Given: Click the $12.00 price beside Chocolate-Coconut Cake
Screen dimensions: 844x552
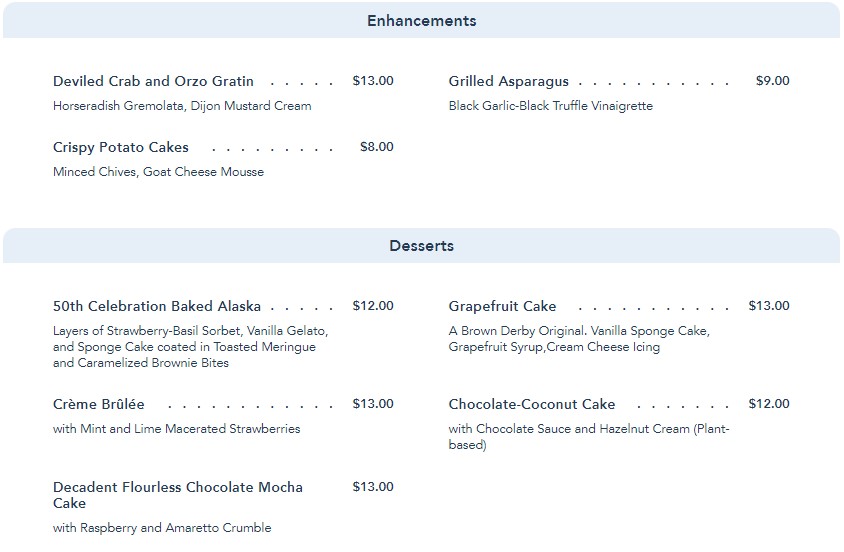Looking at the screenshot, I should point(769,404).
